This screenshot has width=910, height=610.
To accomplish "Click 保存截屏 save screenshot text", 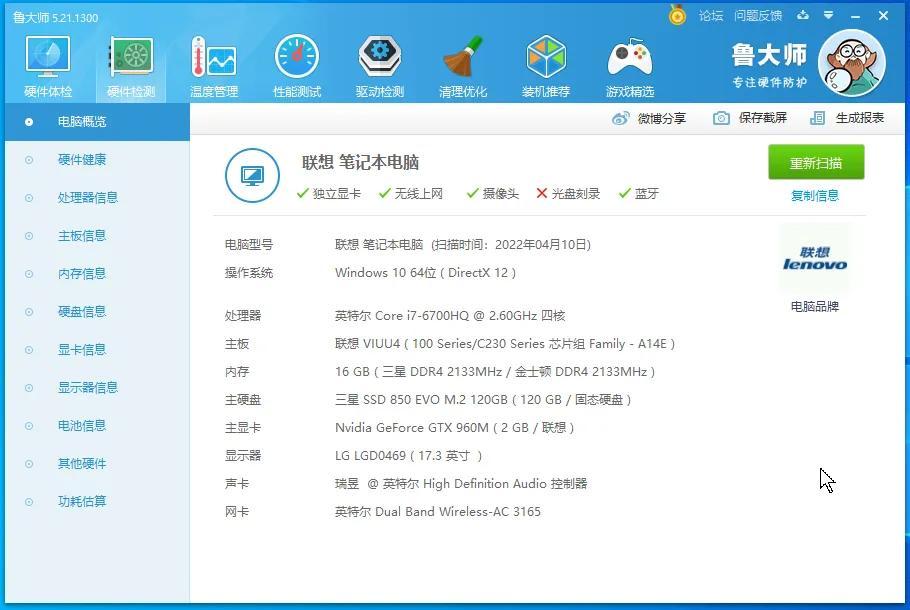I will [763, 118].
